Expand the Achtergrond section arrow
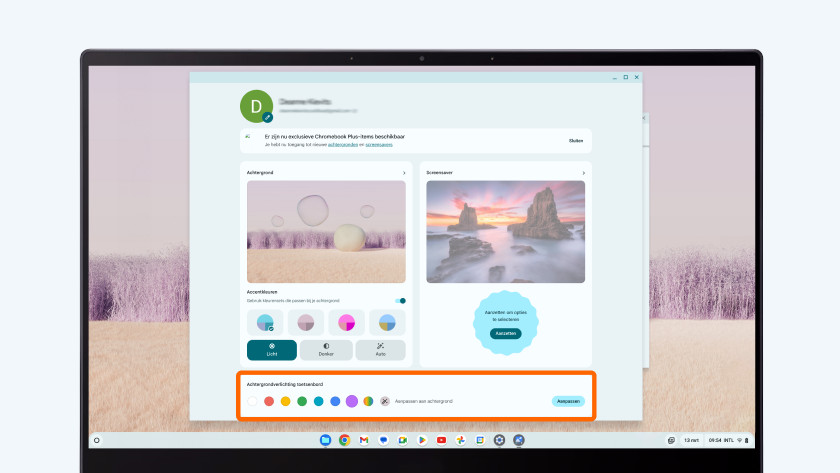 point(404,173)
